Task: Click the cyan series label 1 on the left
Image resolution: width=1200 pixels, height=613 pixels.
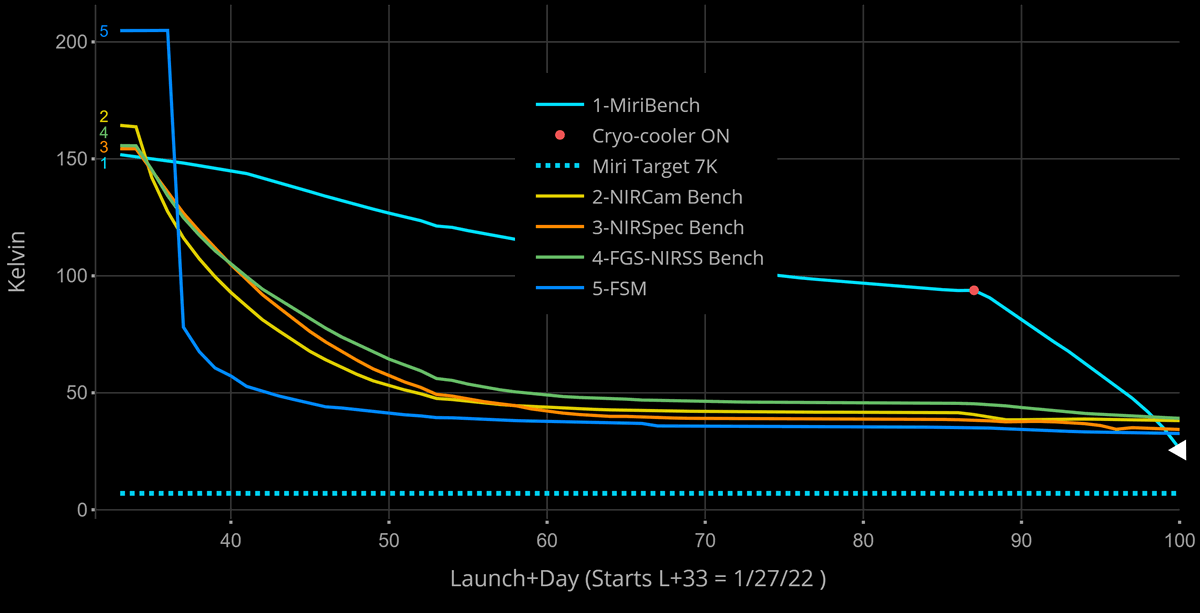Action: [x=104, y=163]
